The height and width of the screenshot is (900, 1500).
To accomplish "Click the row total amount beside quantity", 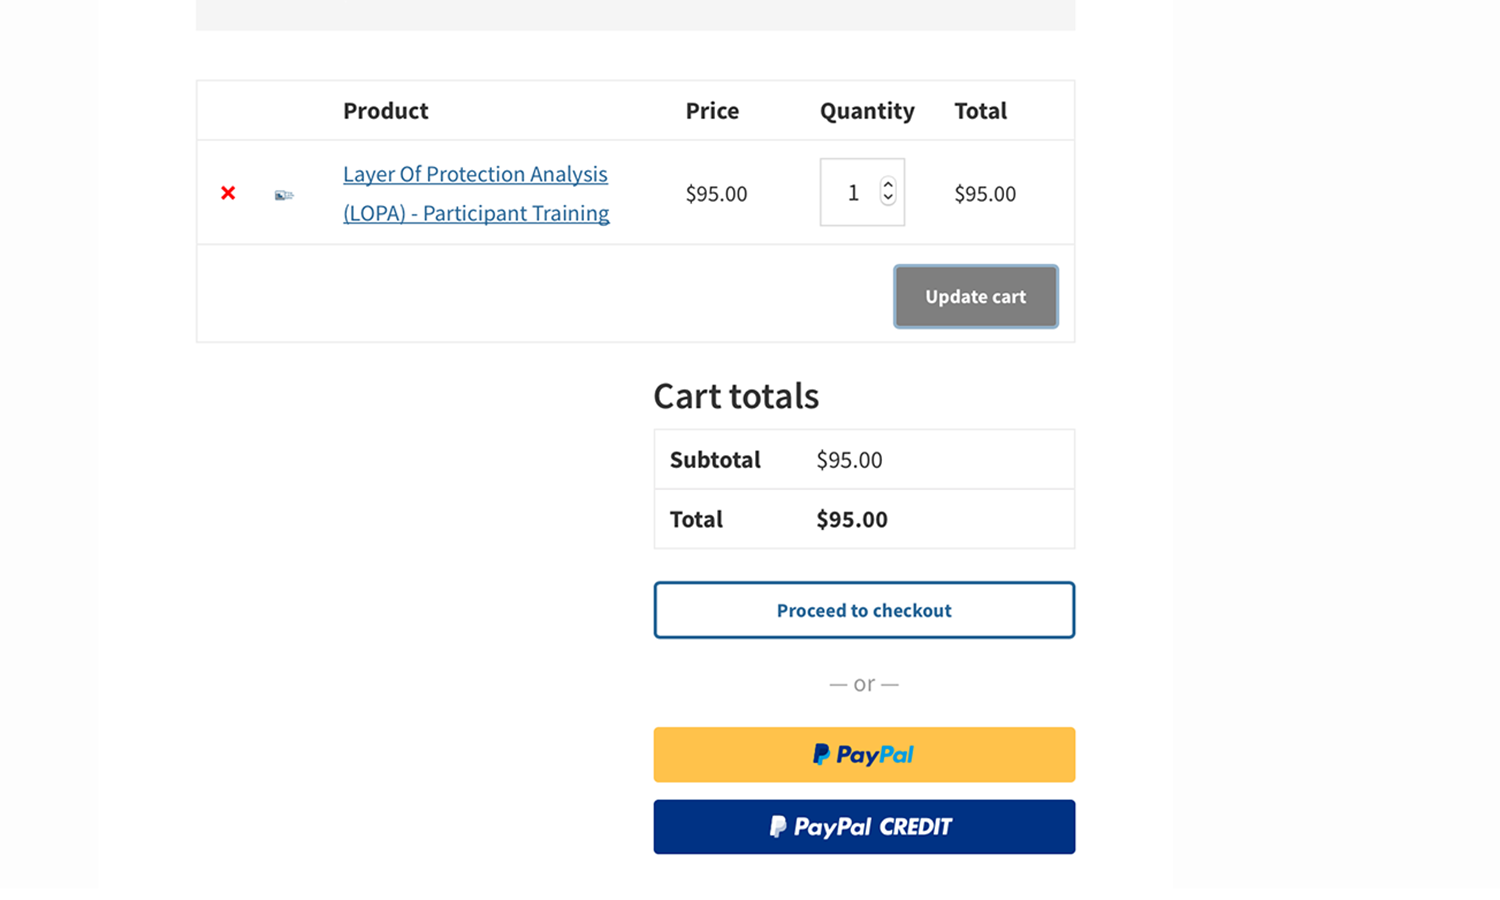I will pos(985,194).
